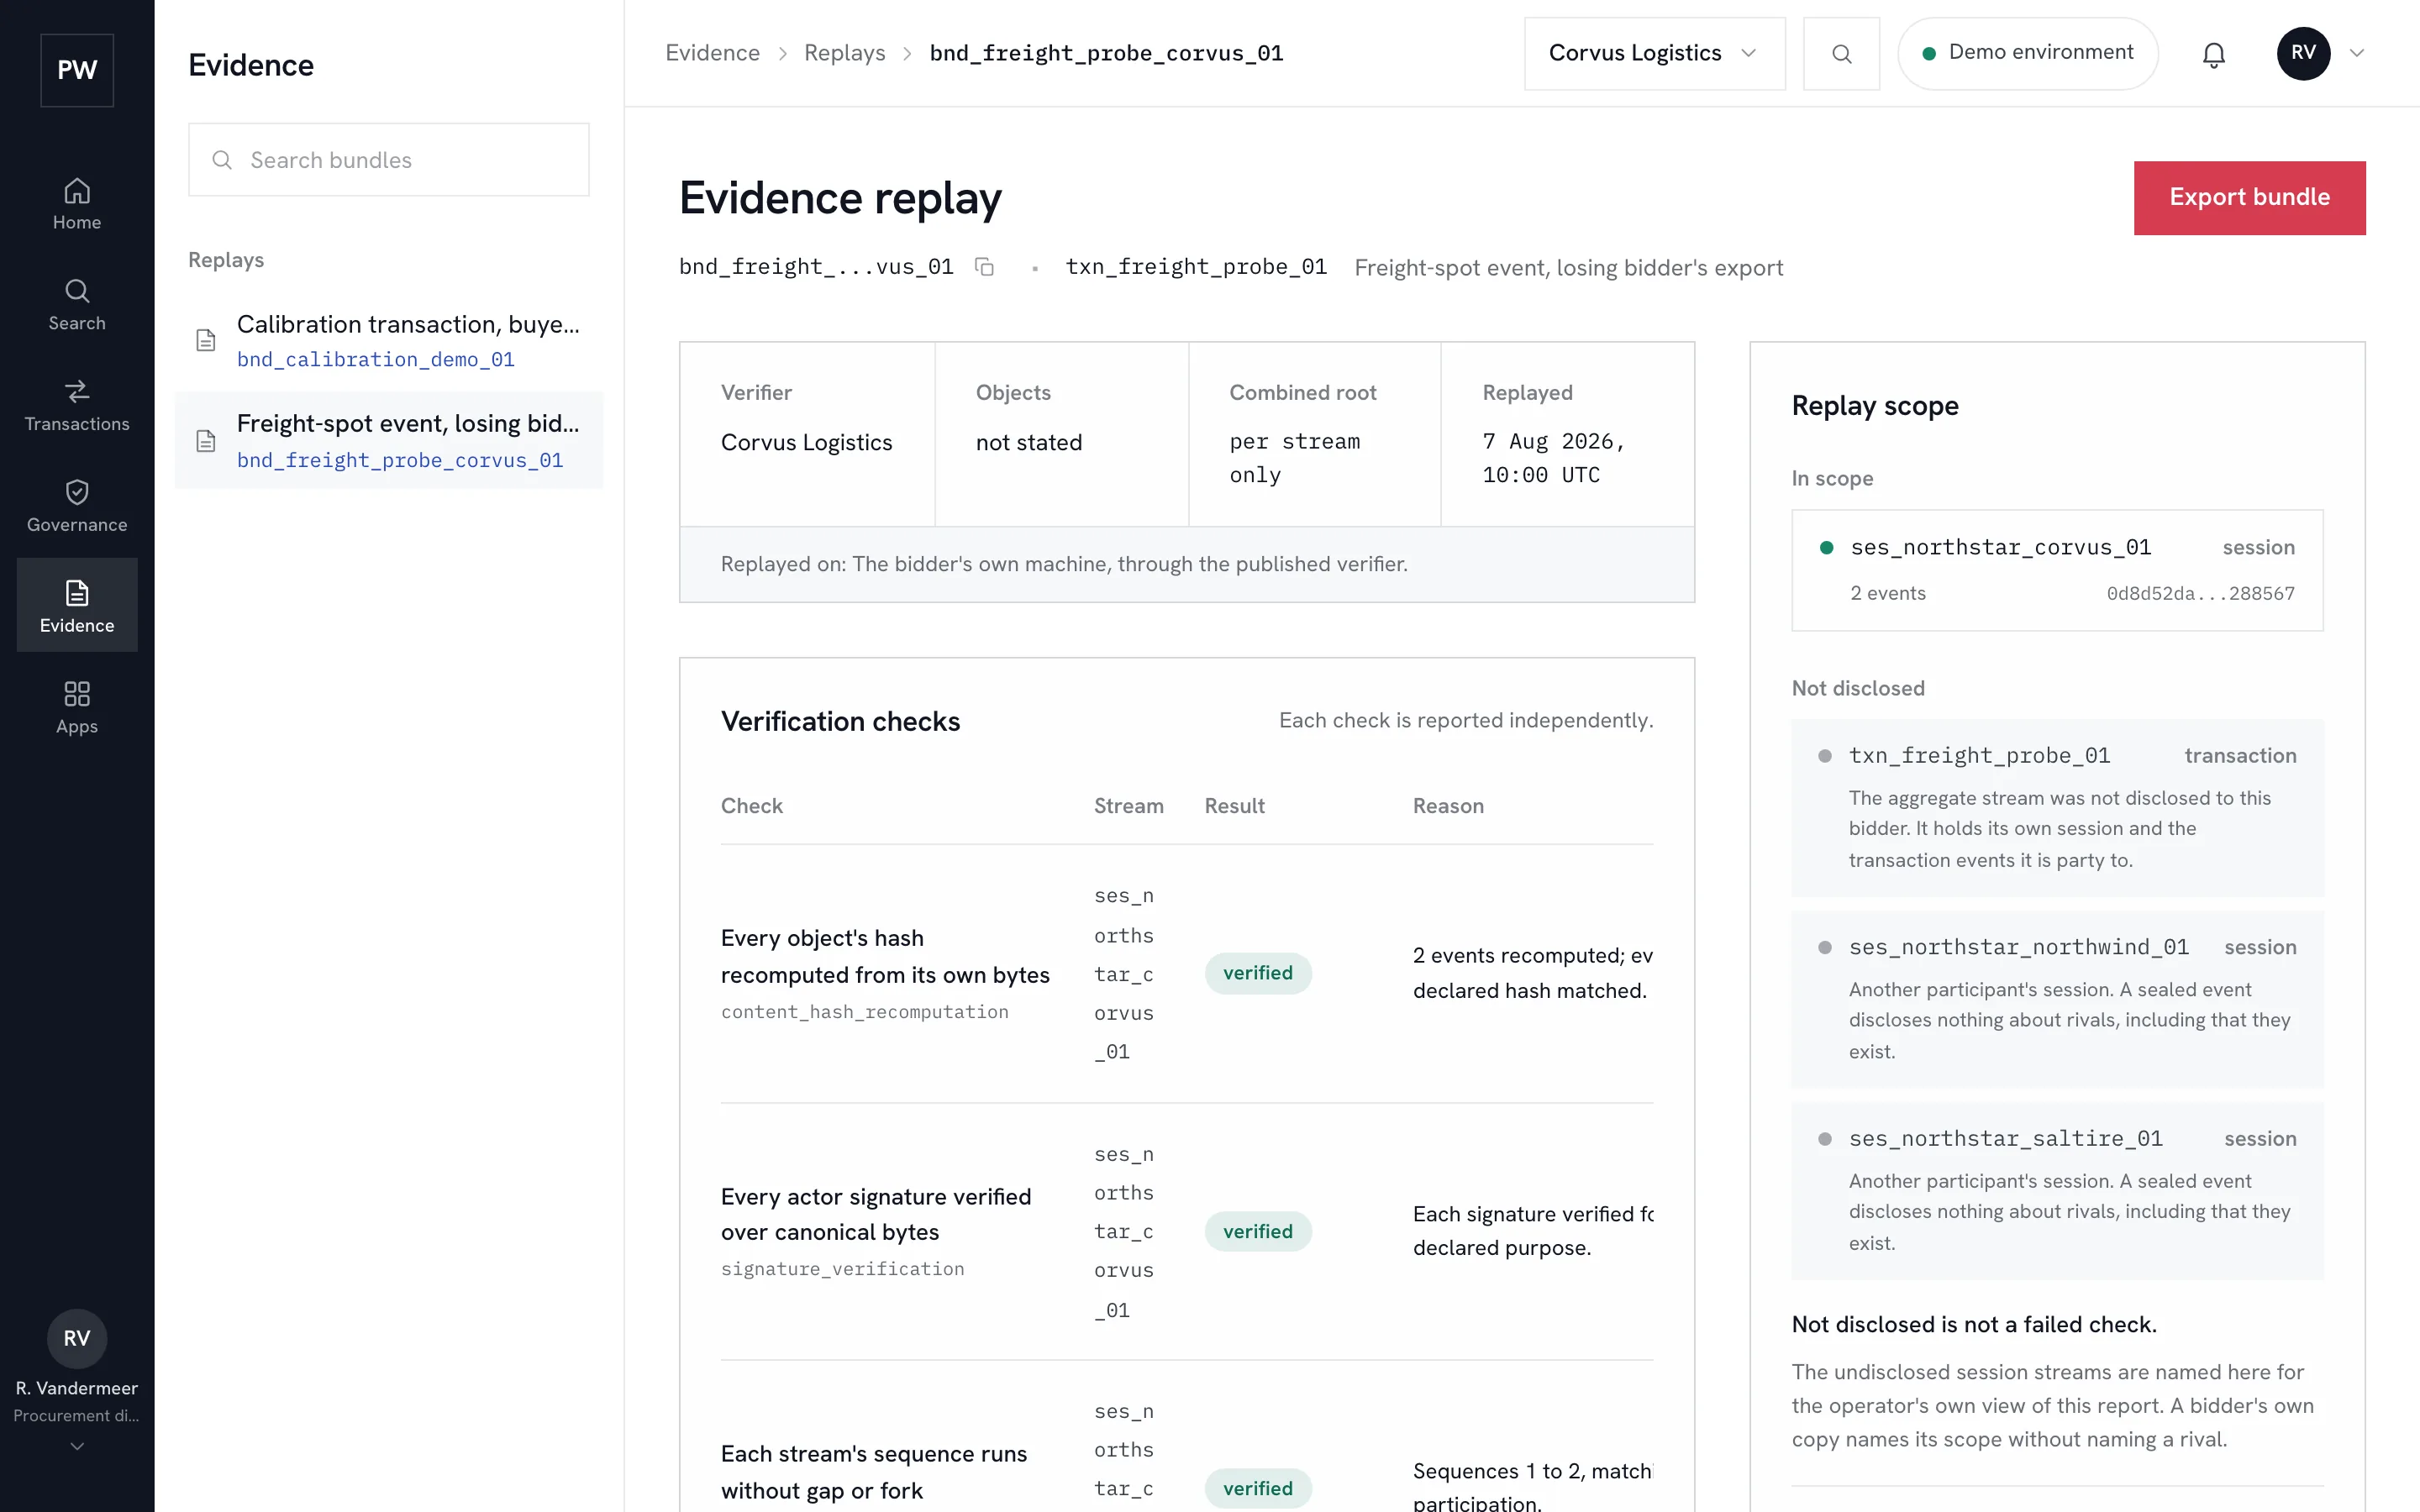Go to Evidence breadcrumb
The height and width of the screenshot is (1512, 2420).
coord(712,53)
